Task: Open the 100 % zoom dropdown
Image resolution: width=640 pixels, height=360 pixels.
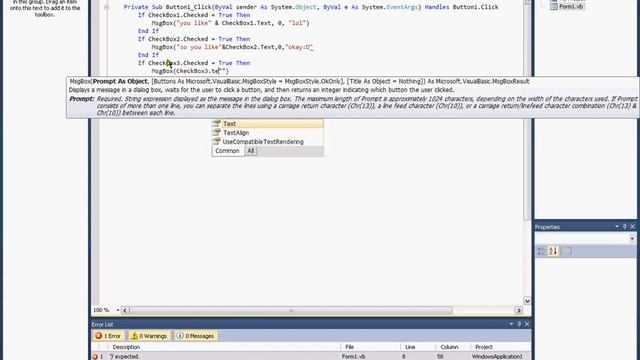Action: tap(118, 310)
